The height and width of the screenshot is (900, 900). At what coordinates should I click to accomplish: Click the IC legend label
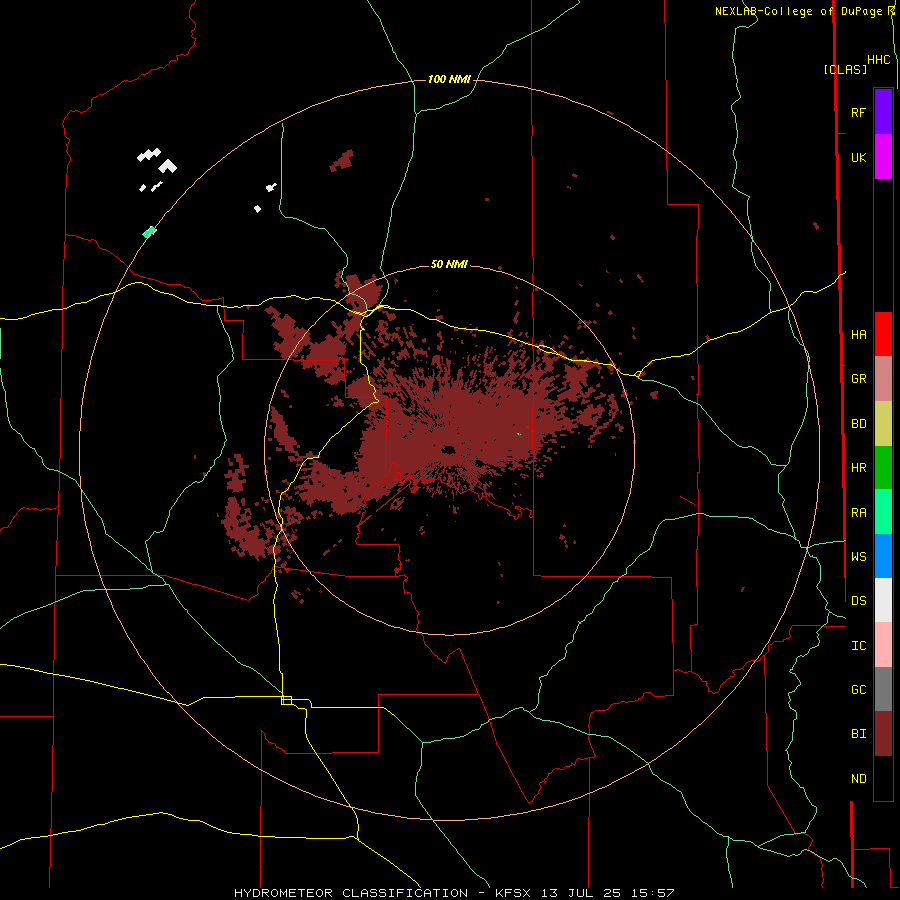[858, 645]
